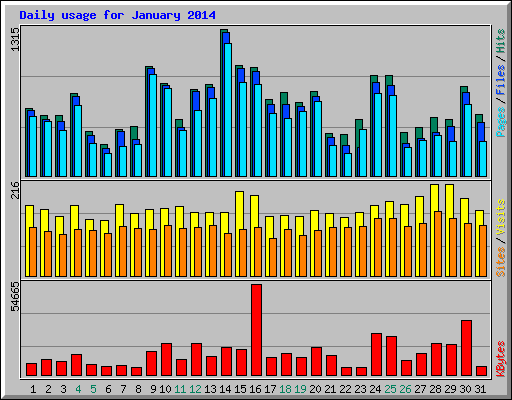Click the green weekend day 18 label
The width and height of the screenshot is (512, 400).
click(285, 389)
